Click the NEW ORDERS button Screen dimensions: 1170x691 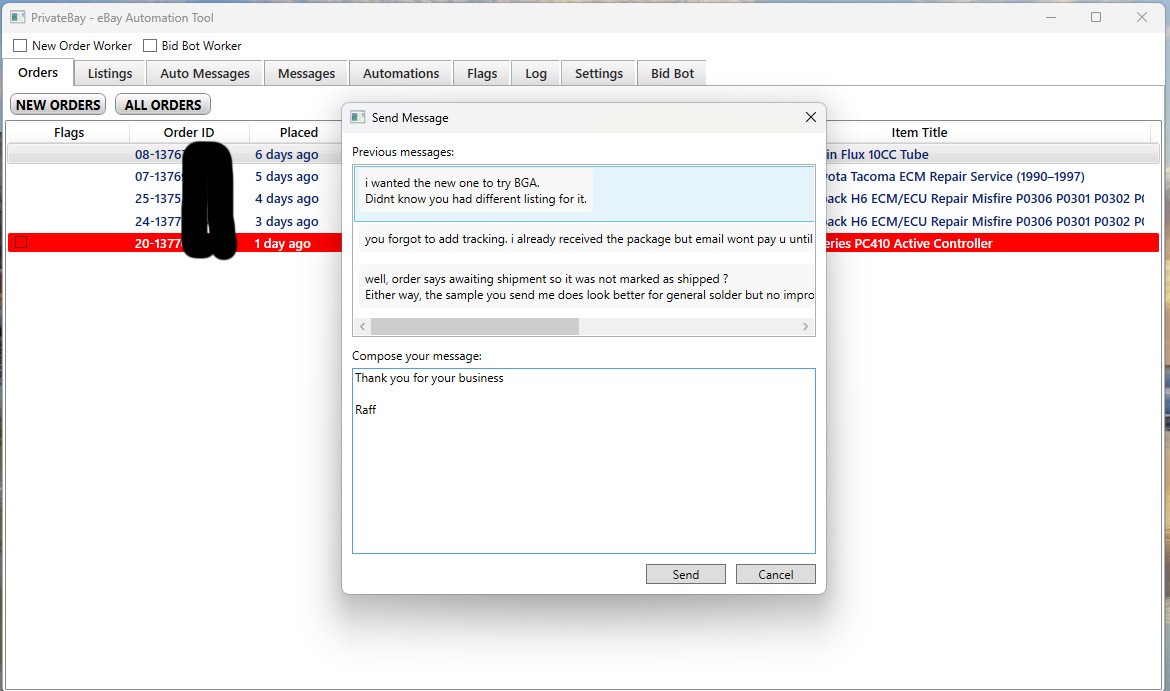(57, 104)
